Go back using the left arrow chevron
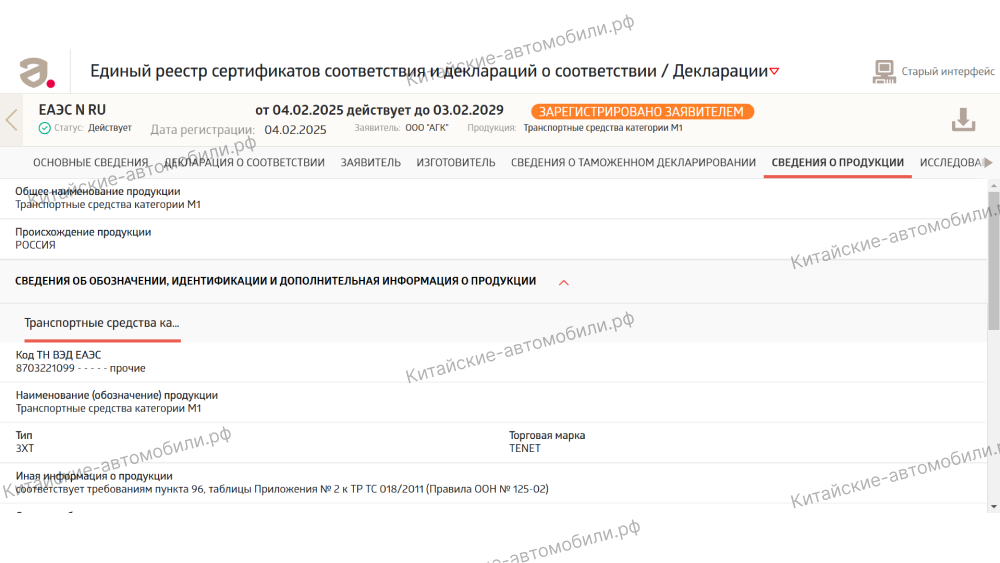 pyautogui.click(x=11, y=120)
